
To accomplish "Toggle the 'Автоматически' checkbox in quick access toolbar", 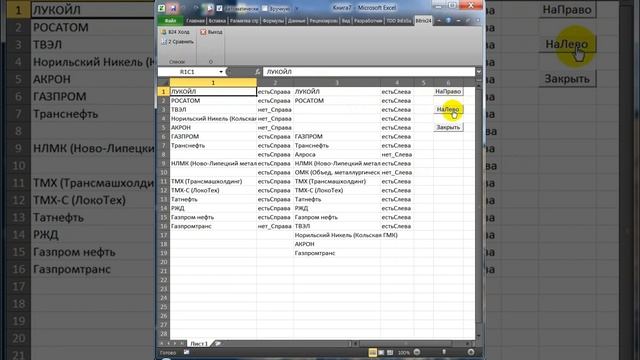I will pyautogui.click(x=220, y=8).
